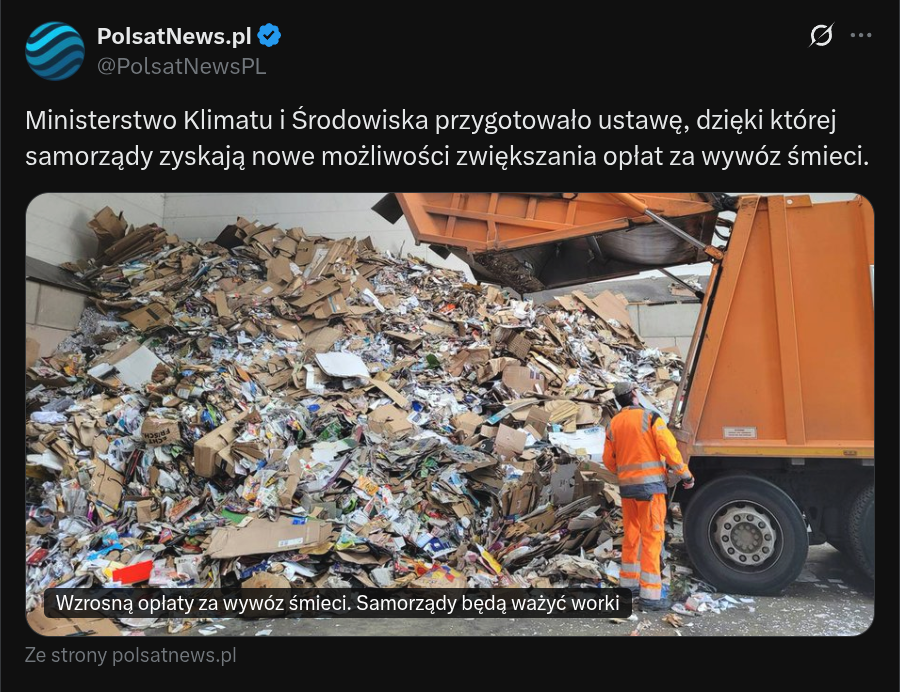Viewport: 900px width, 692px height.
Task: Click the red item at bottom of waste pile
Action: pos(133,572)
